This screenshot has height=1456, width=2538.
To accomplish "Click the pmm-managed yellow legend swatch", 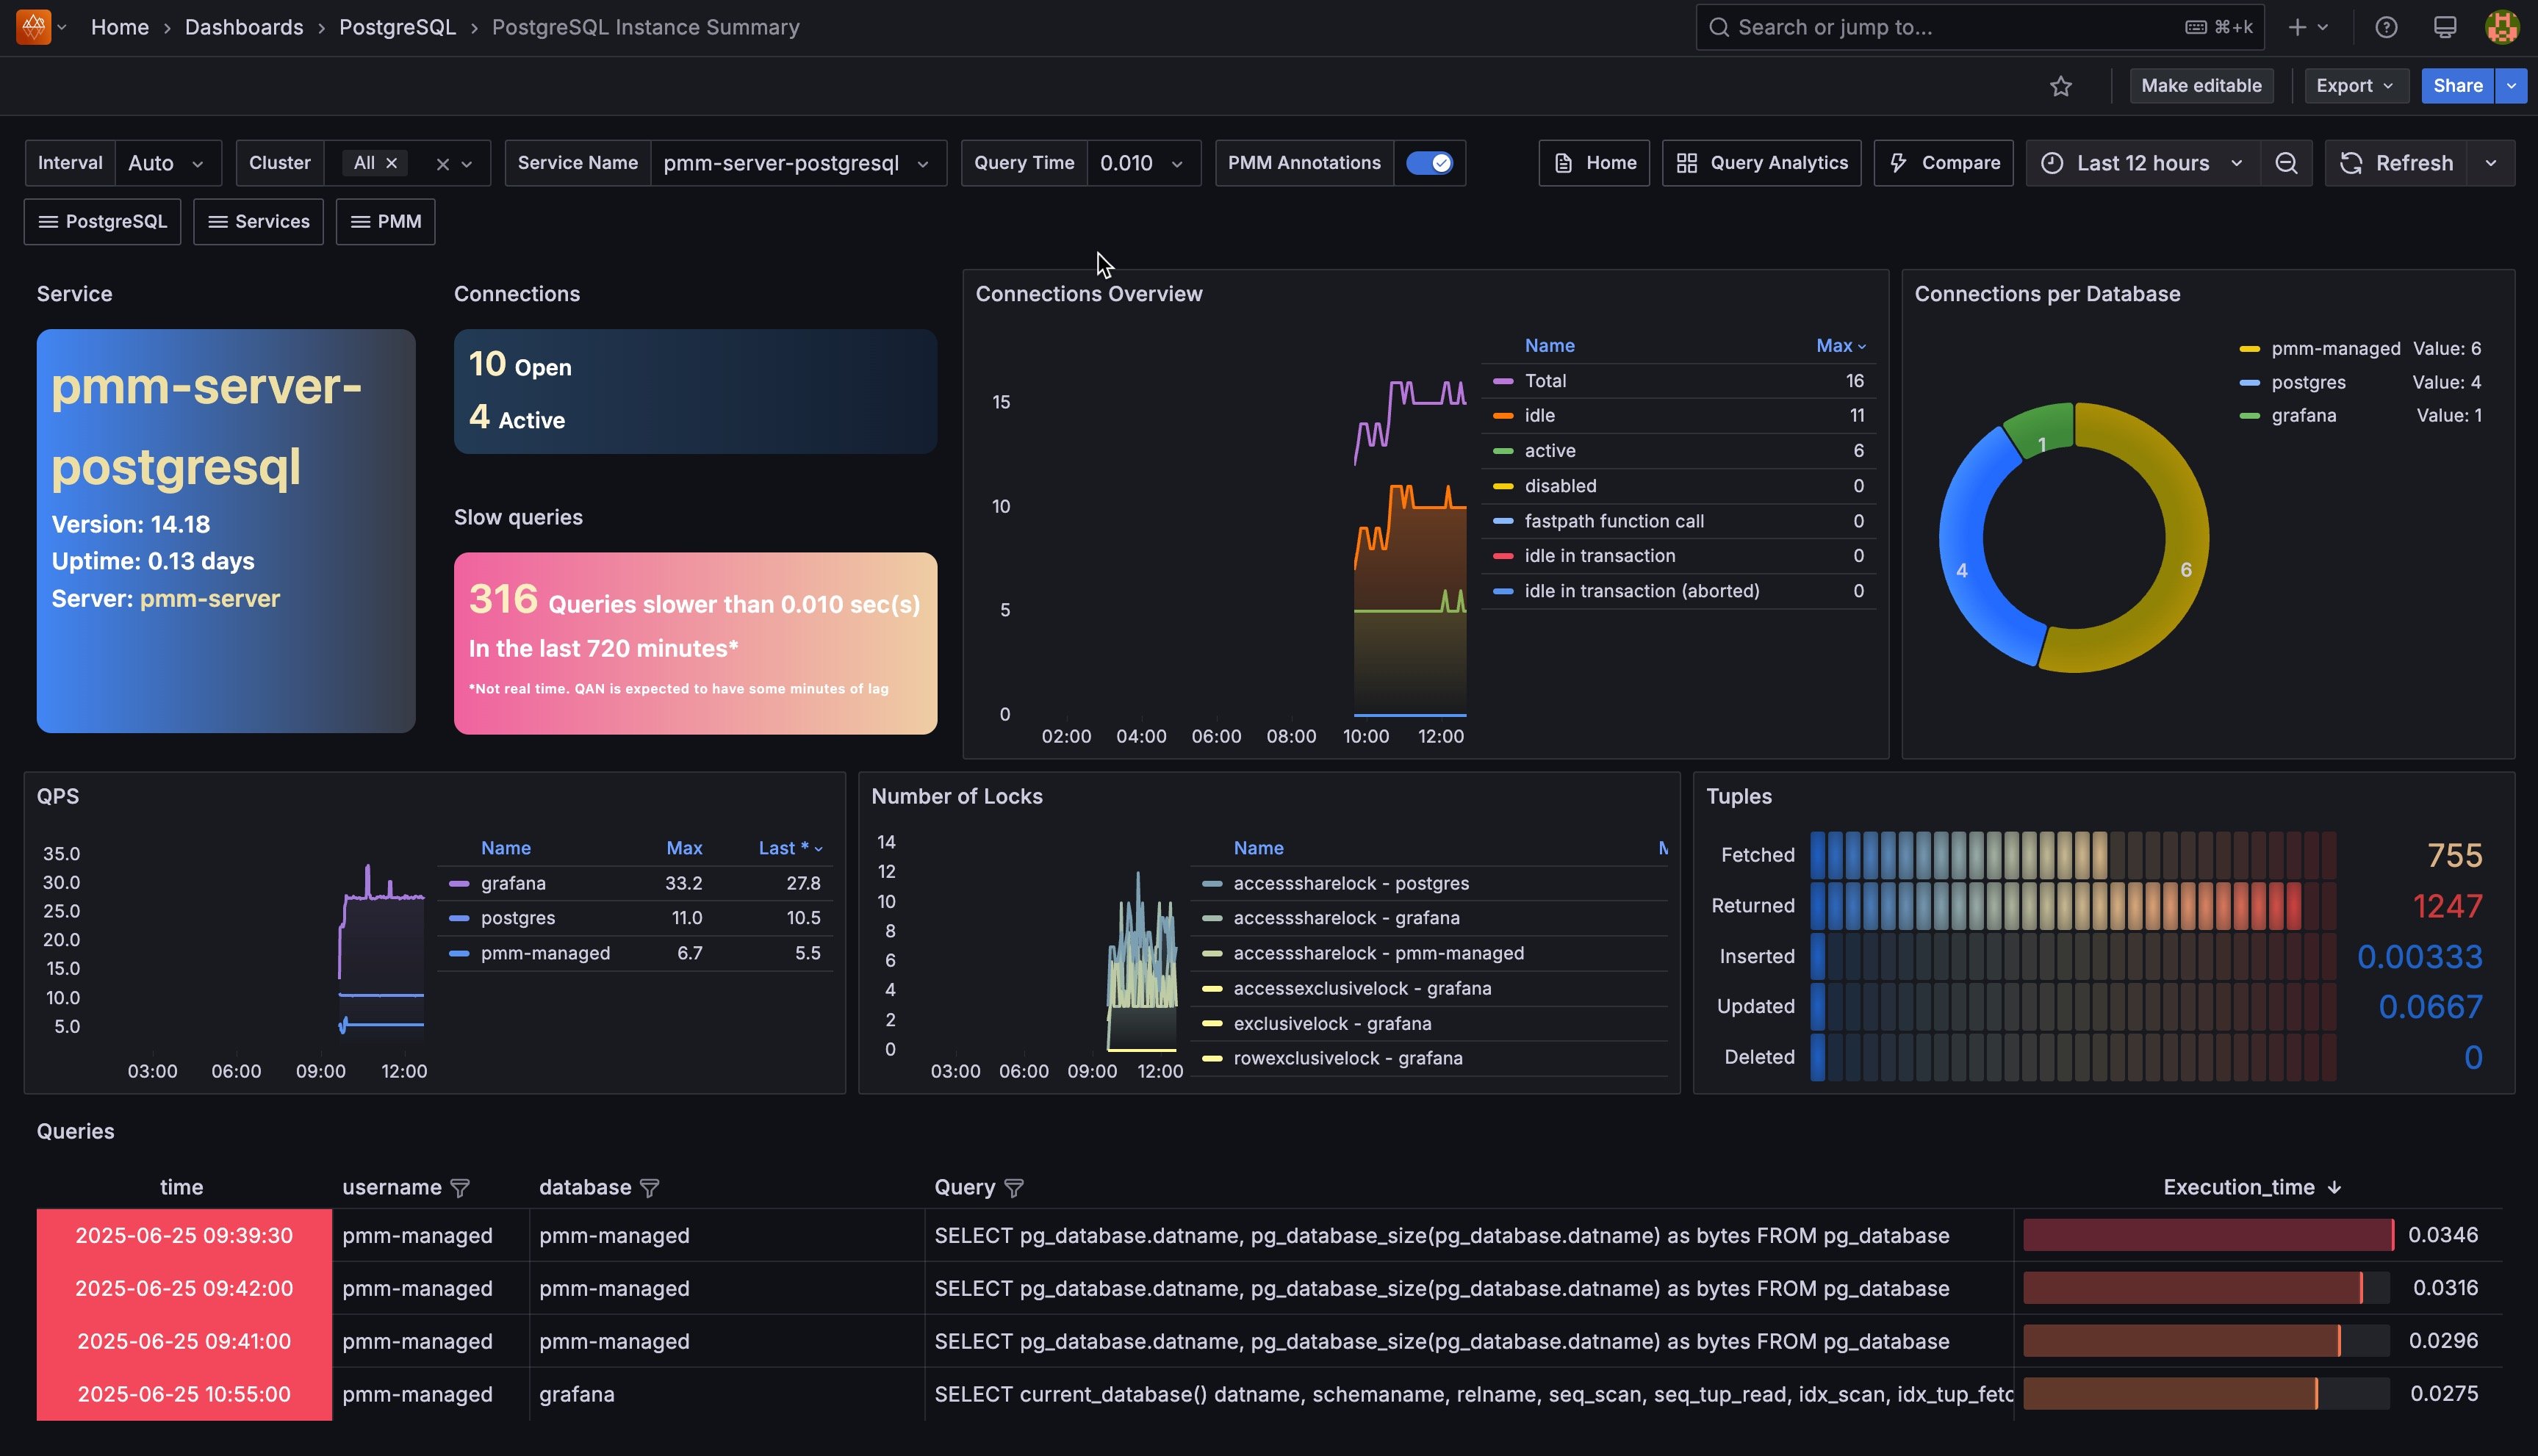I will (x=2249, y=349).
